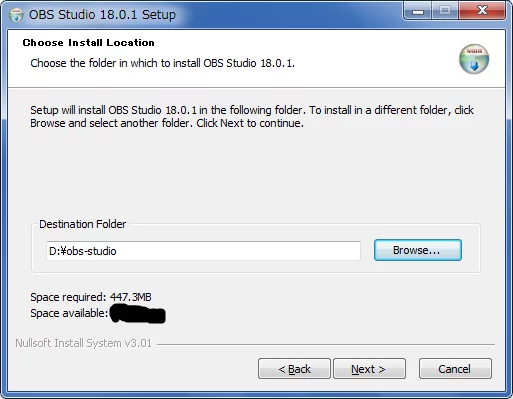Click the blacked-out space available value
This screenshot has width=513, height=399.
(x=138, y=314)
